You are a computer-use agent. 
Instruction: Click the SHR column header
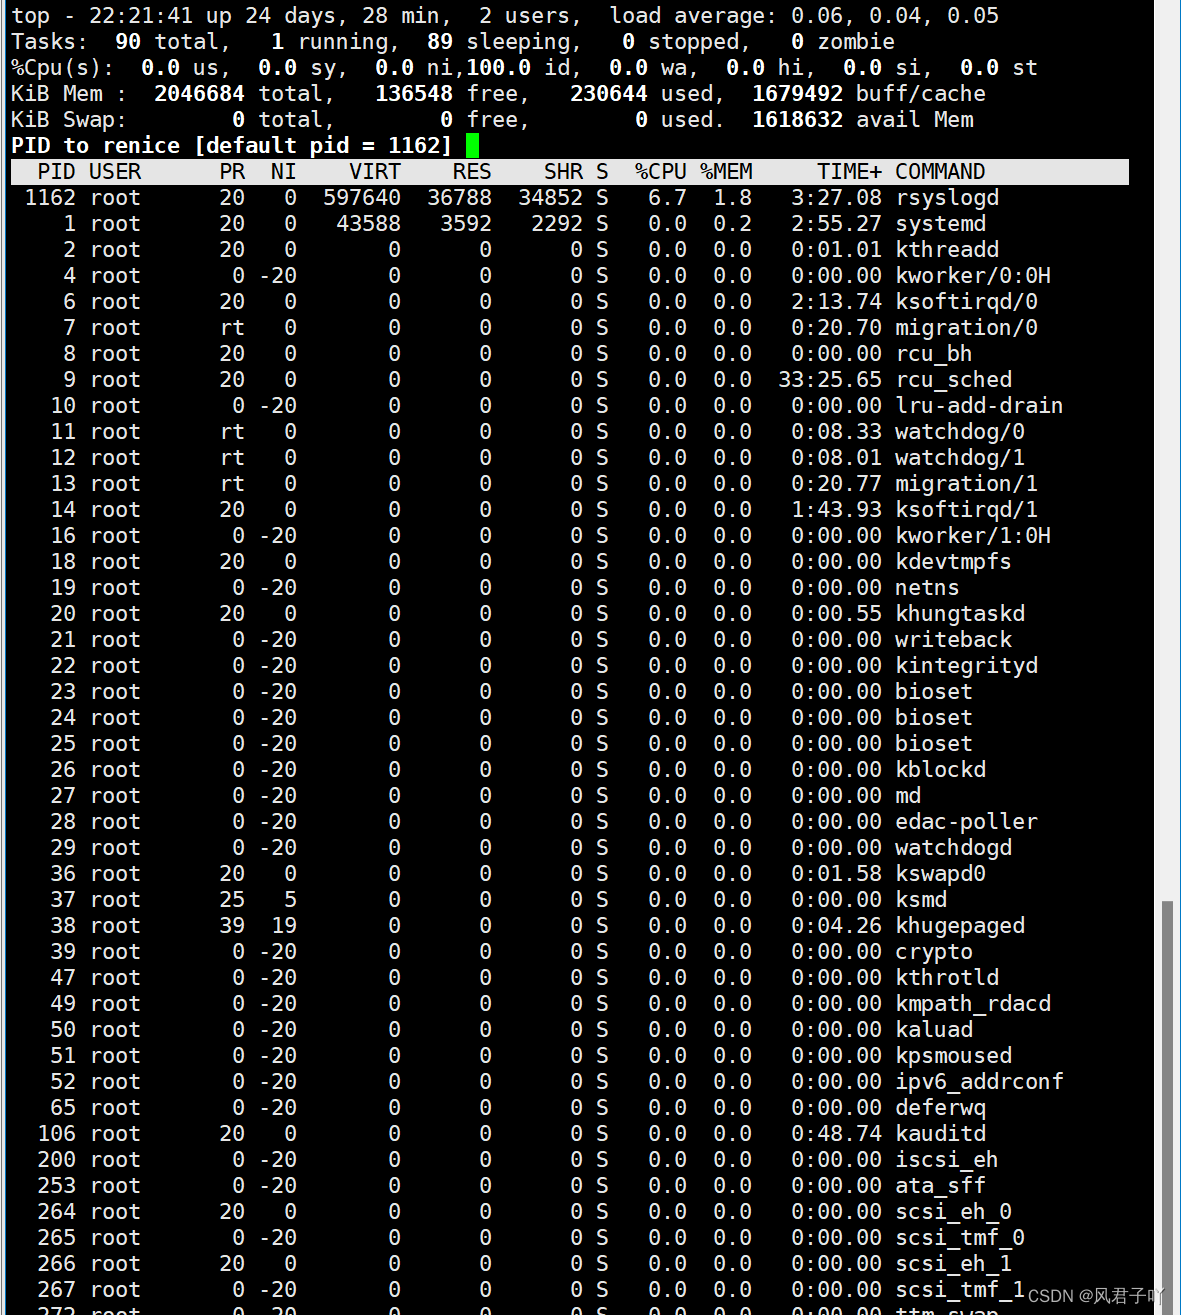pos(563,171)
